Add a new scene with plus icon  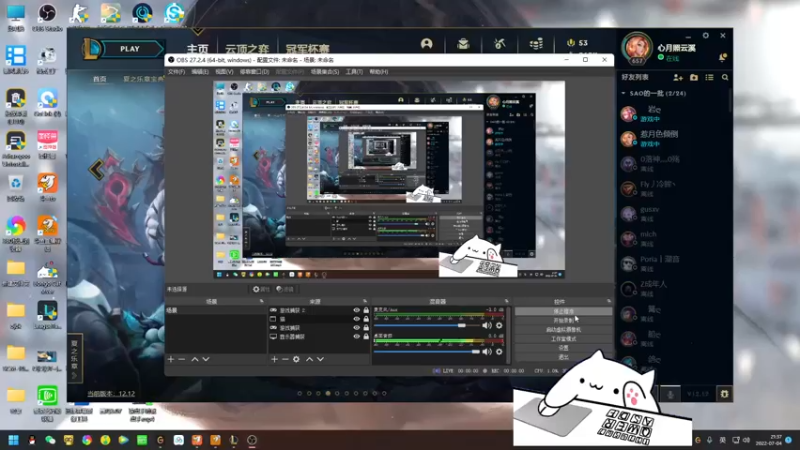tap(171, 359)
